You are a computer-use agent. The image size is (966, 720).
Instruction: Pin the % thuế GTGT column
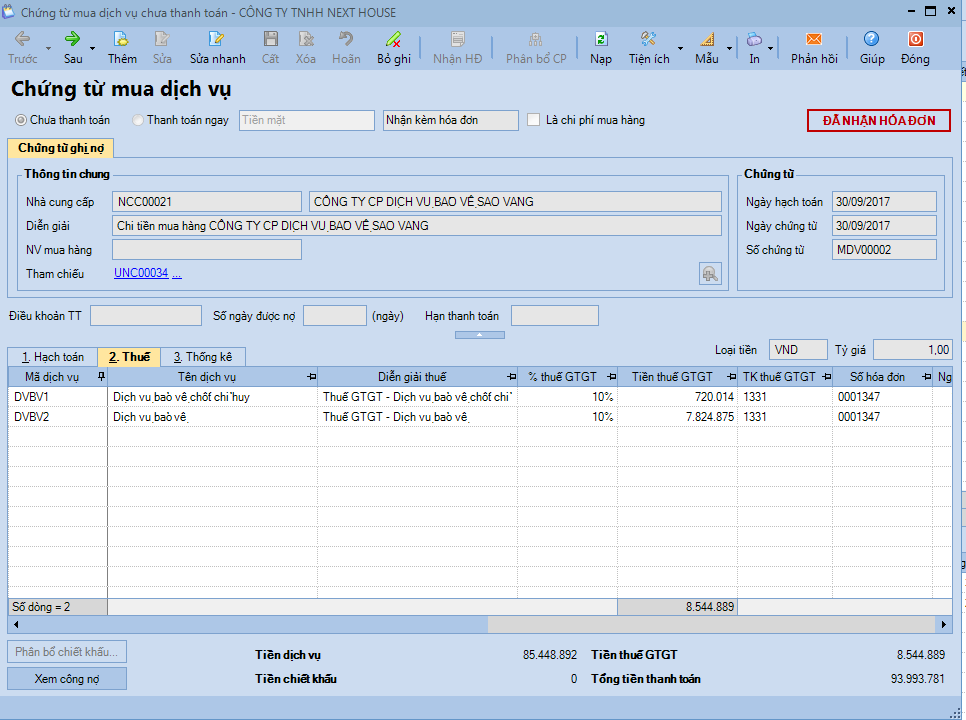tap(612, 376)
